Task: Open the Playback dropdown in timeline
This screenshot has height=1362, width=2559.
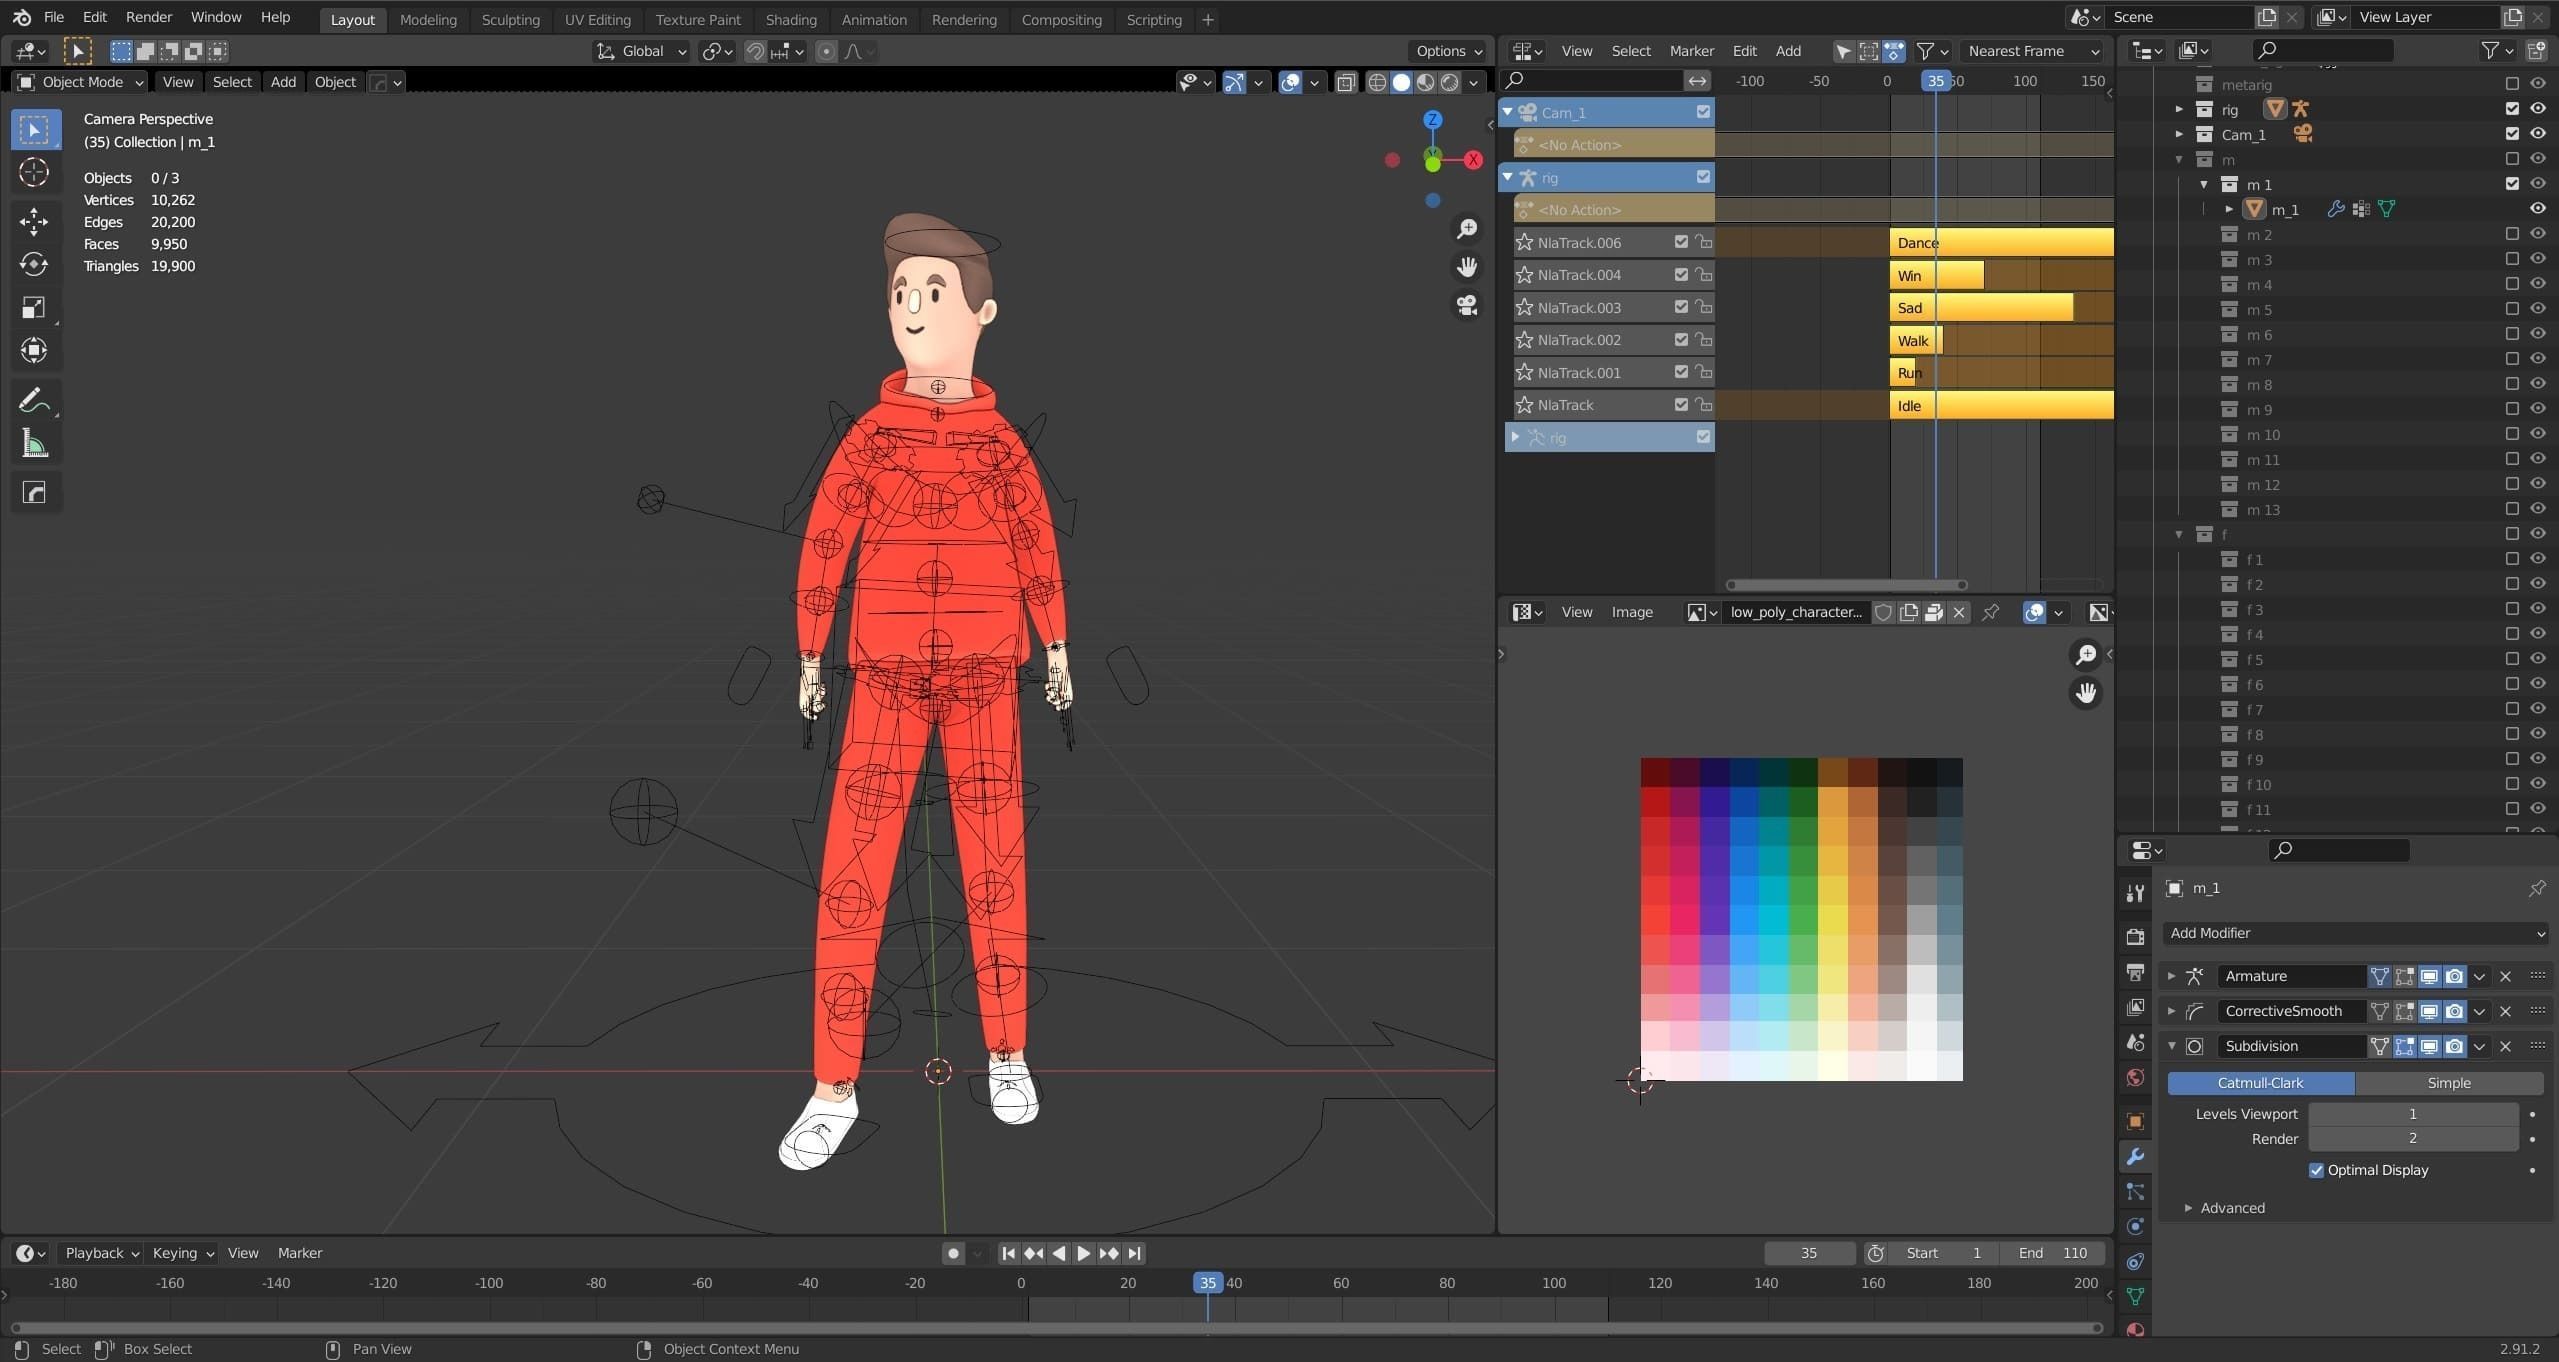Action: point(102,1253)
